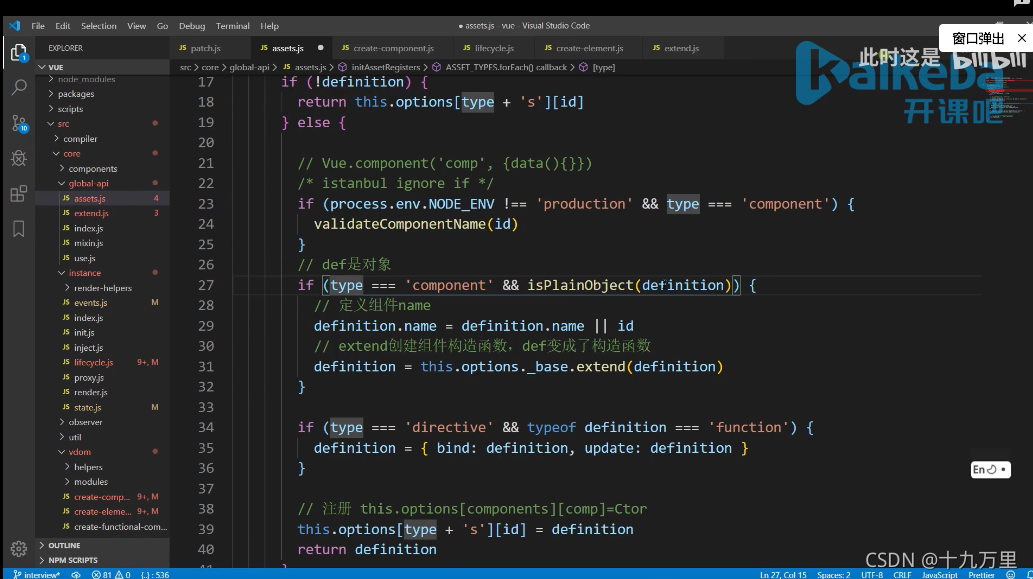
Task: Open the Search view icon
Action: coord(19,87)
